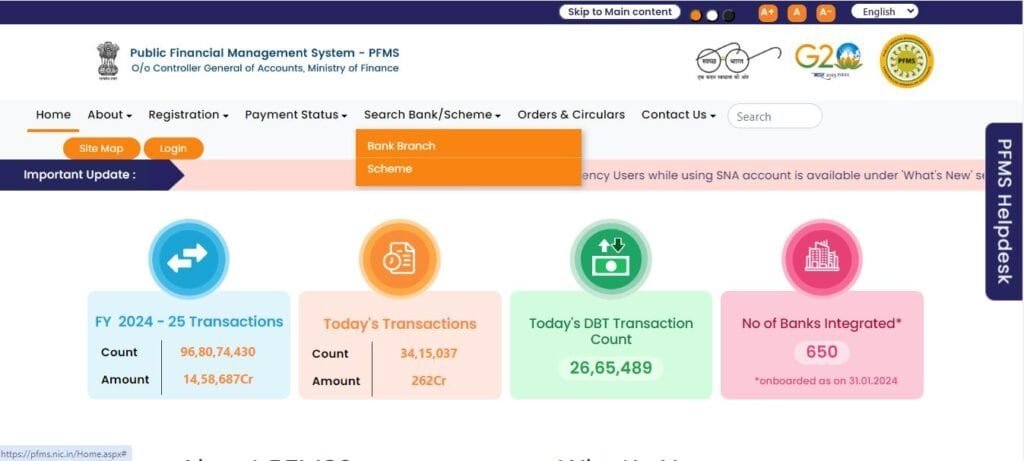Click the blue transactions arrows icon
Screen dimensions: 1024x461
(188, 259)
